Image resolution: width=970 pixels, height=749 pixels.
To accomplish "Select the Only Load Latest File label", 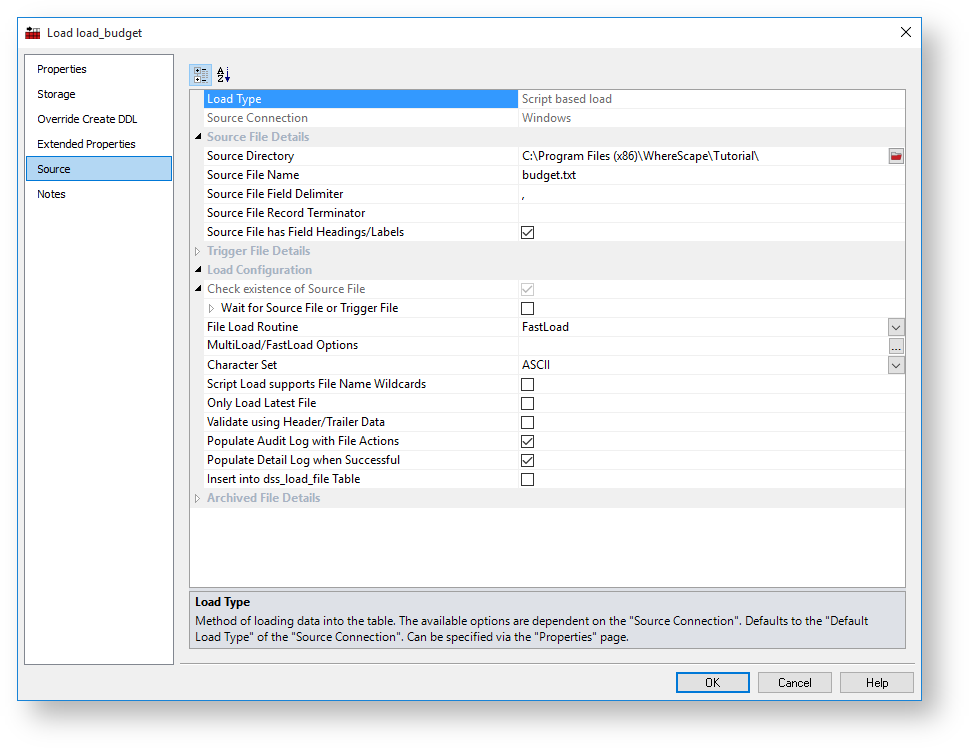I will (262, 403).
